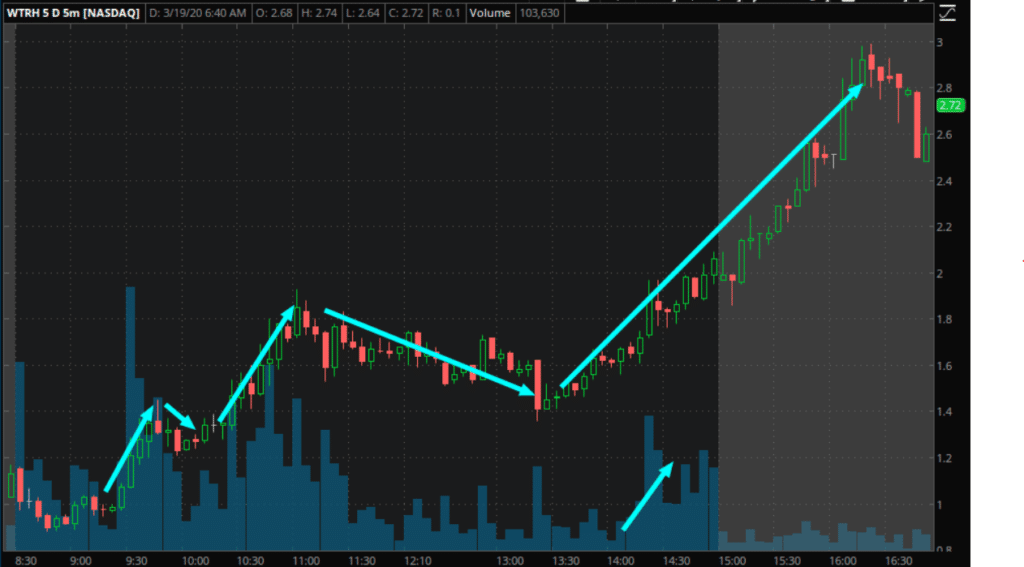Viewport: 1024px width, 567px height.
Task: Click the 9:30 time axis label
Action: [x=136, y=560]
